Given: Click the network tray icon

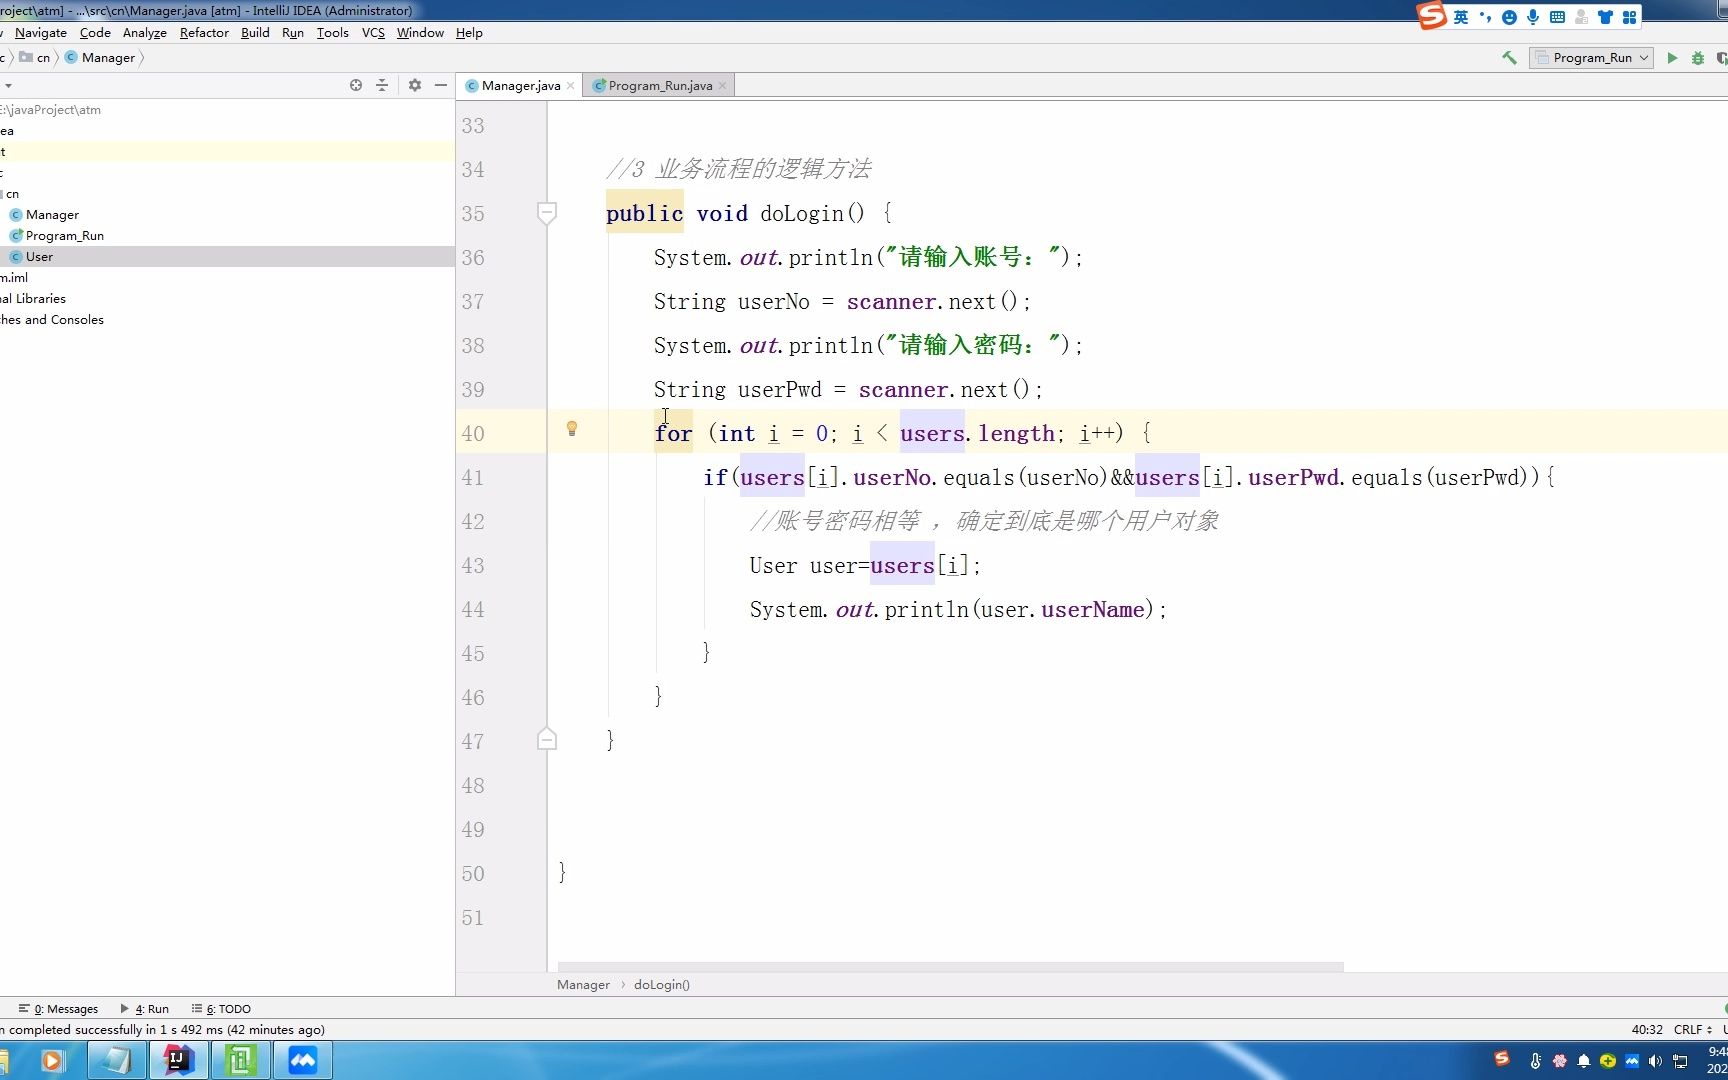Looking at the screenshot, I should point(1680,1061).
